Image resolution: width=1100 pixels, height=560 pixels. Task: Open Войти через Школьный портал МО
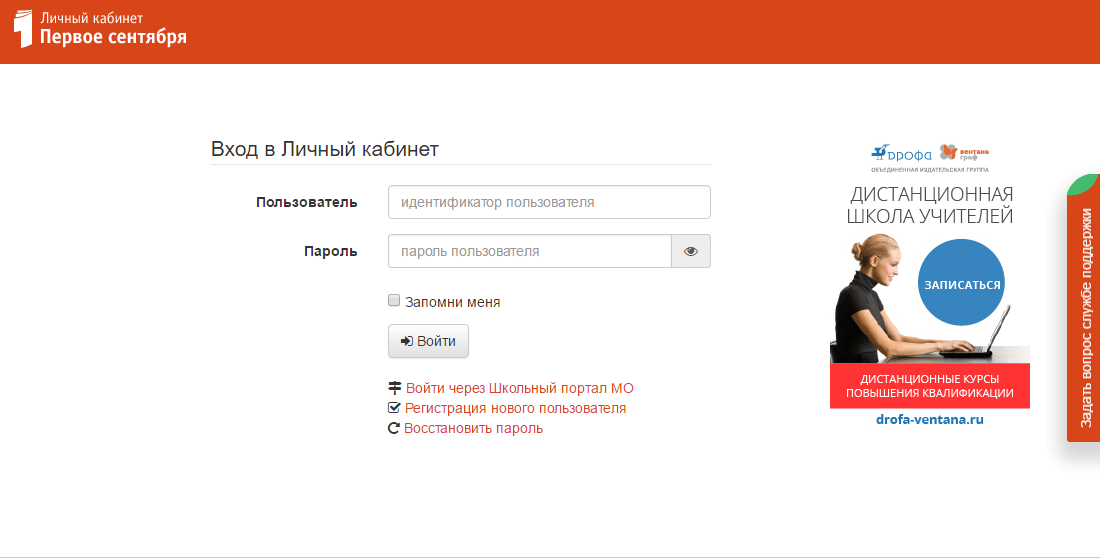[520, 388]
